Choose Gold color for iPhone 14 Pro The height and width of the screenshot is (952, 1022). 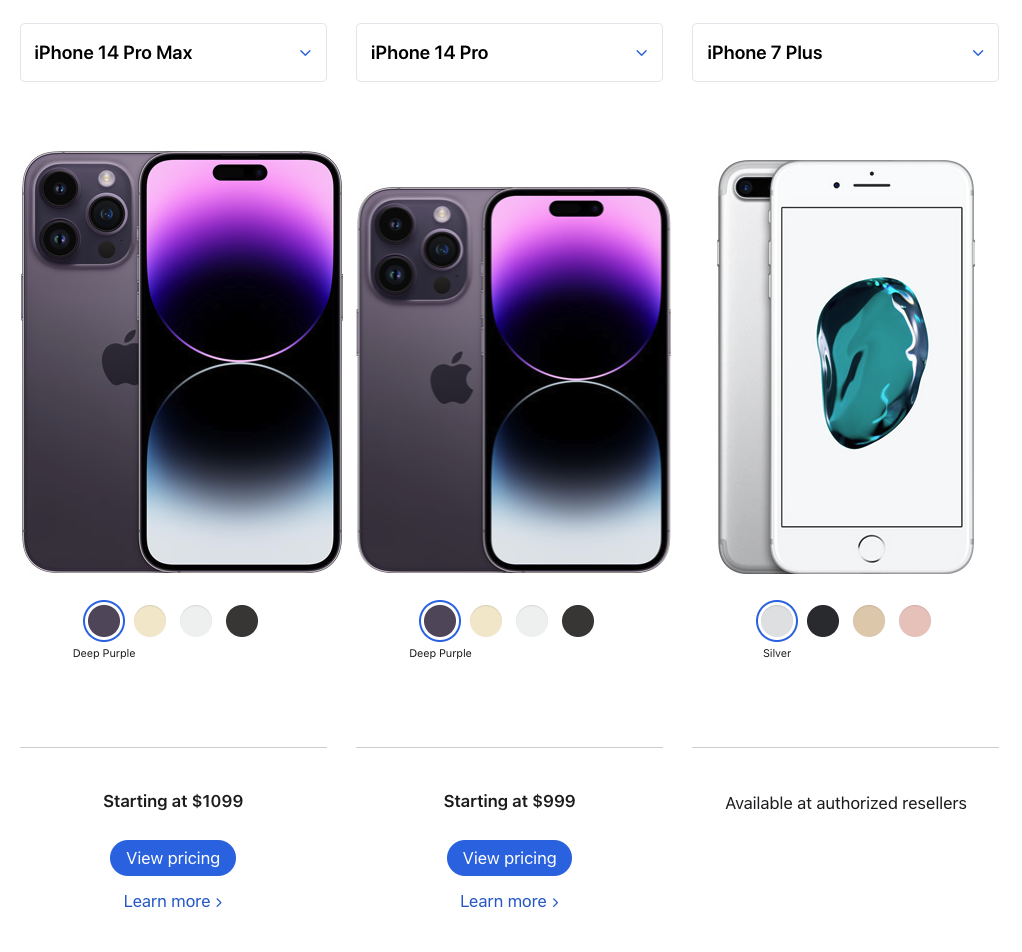point(486,620)
